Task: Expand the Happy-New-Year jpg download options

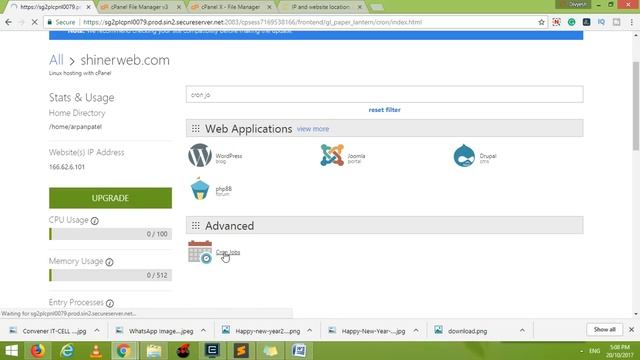Action: point(416,331)
